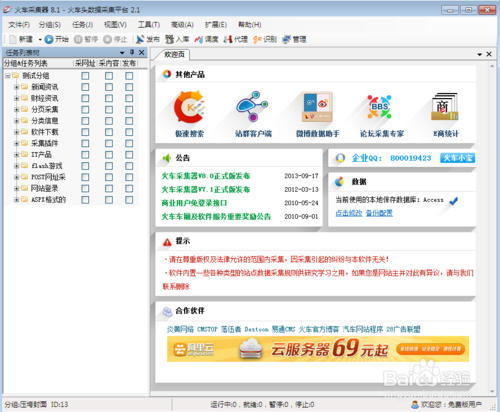Click the 暂停 pause toolbar icon
This screenshot has width=500, height=412.
[78, 39]
